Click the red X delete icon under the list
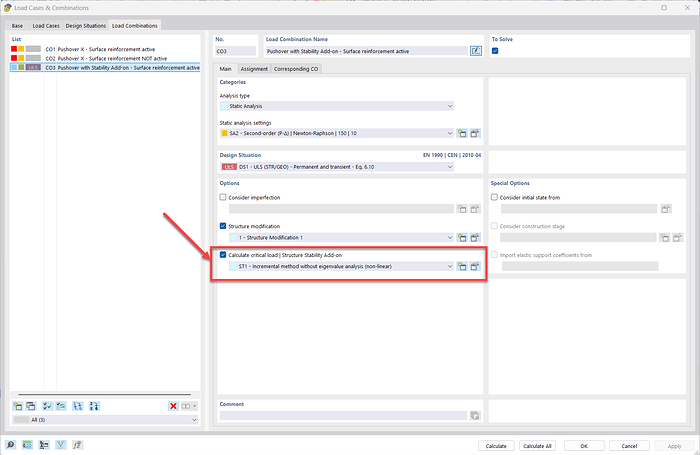This screenshot has width=700, height=455. 174,406
